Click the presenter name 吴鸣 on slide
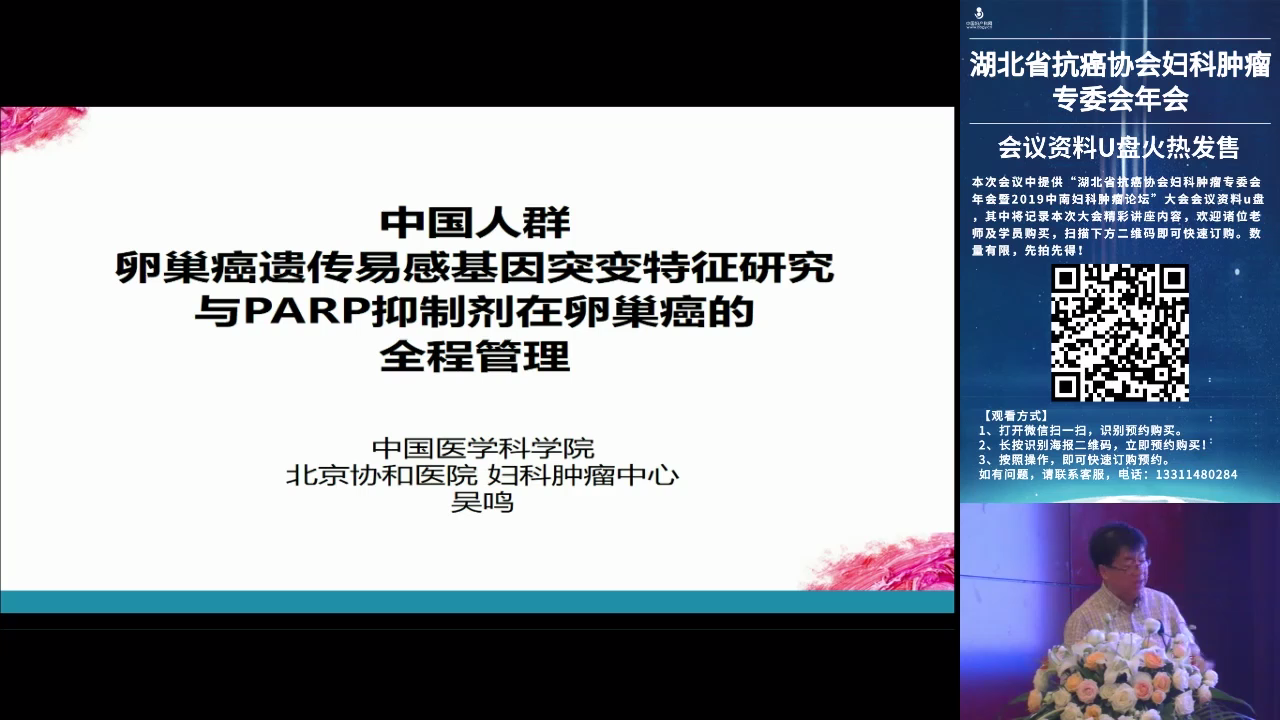This screenshot has width=1280, height=720. tap(482, 503)
